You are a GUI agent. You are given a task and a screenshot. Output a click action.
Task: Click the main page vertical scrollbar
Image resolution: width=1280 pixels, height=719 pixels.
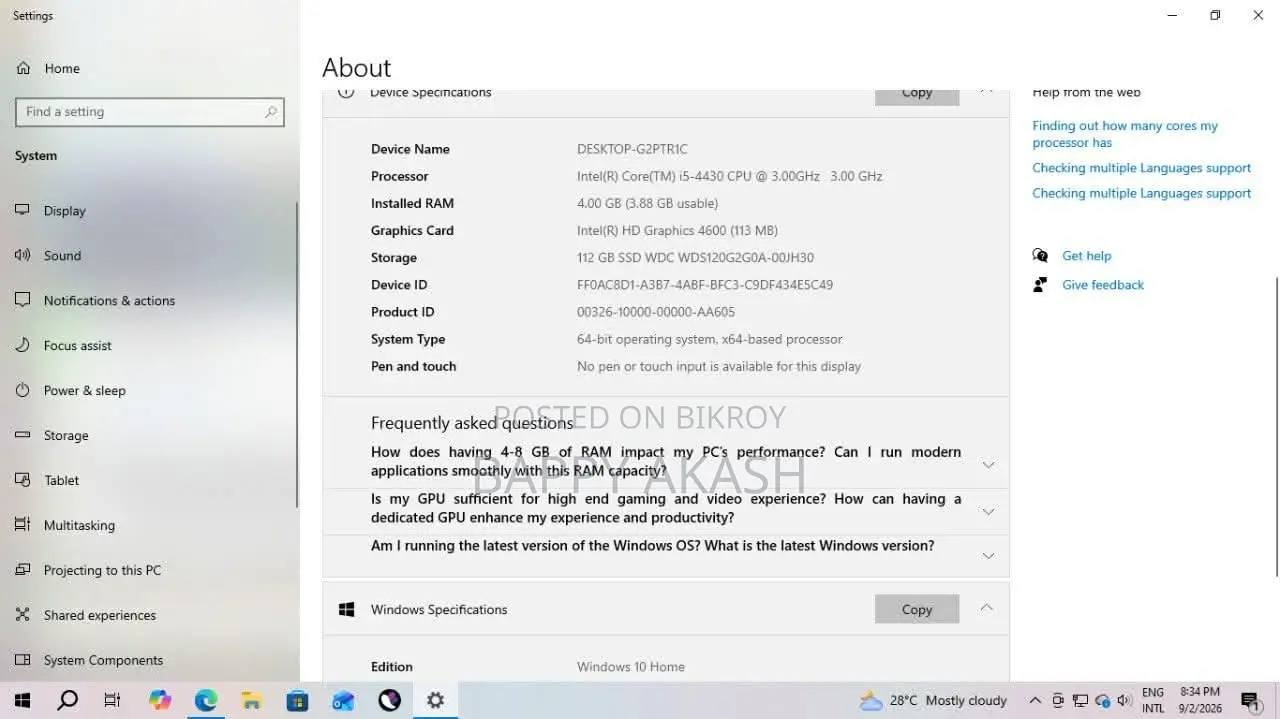[1276, 427]
